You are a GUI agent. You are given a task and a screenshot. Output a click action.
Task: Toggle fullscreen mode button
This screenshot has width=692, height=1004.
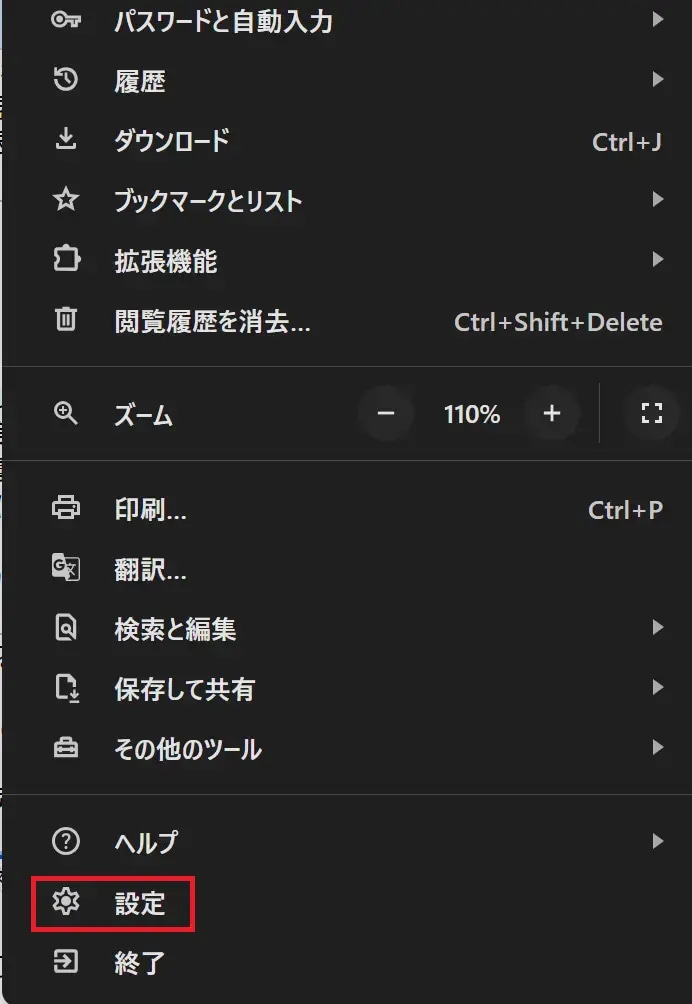652,413
